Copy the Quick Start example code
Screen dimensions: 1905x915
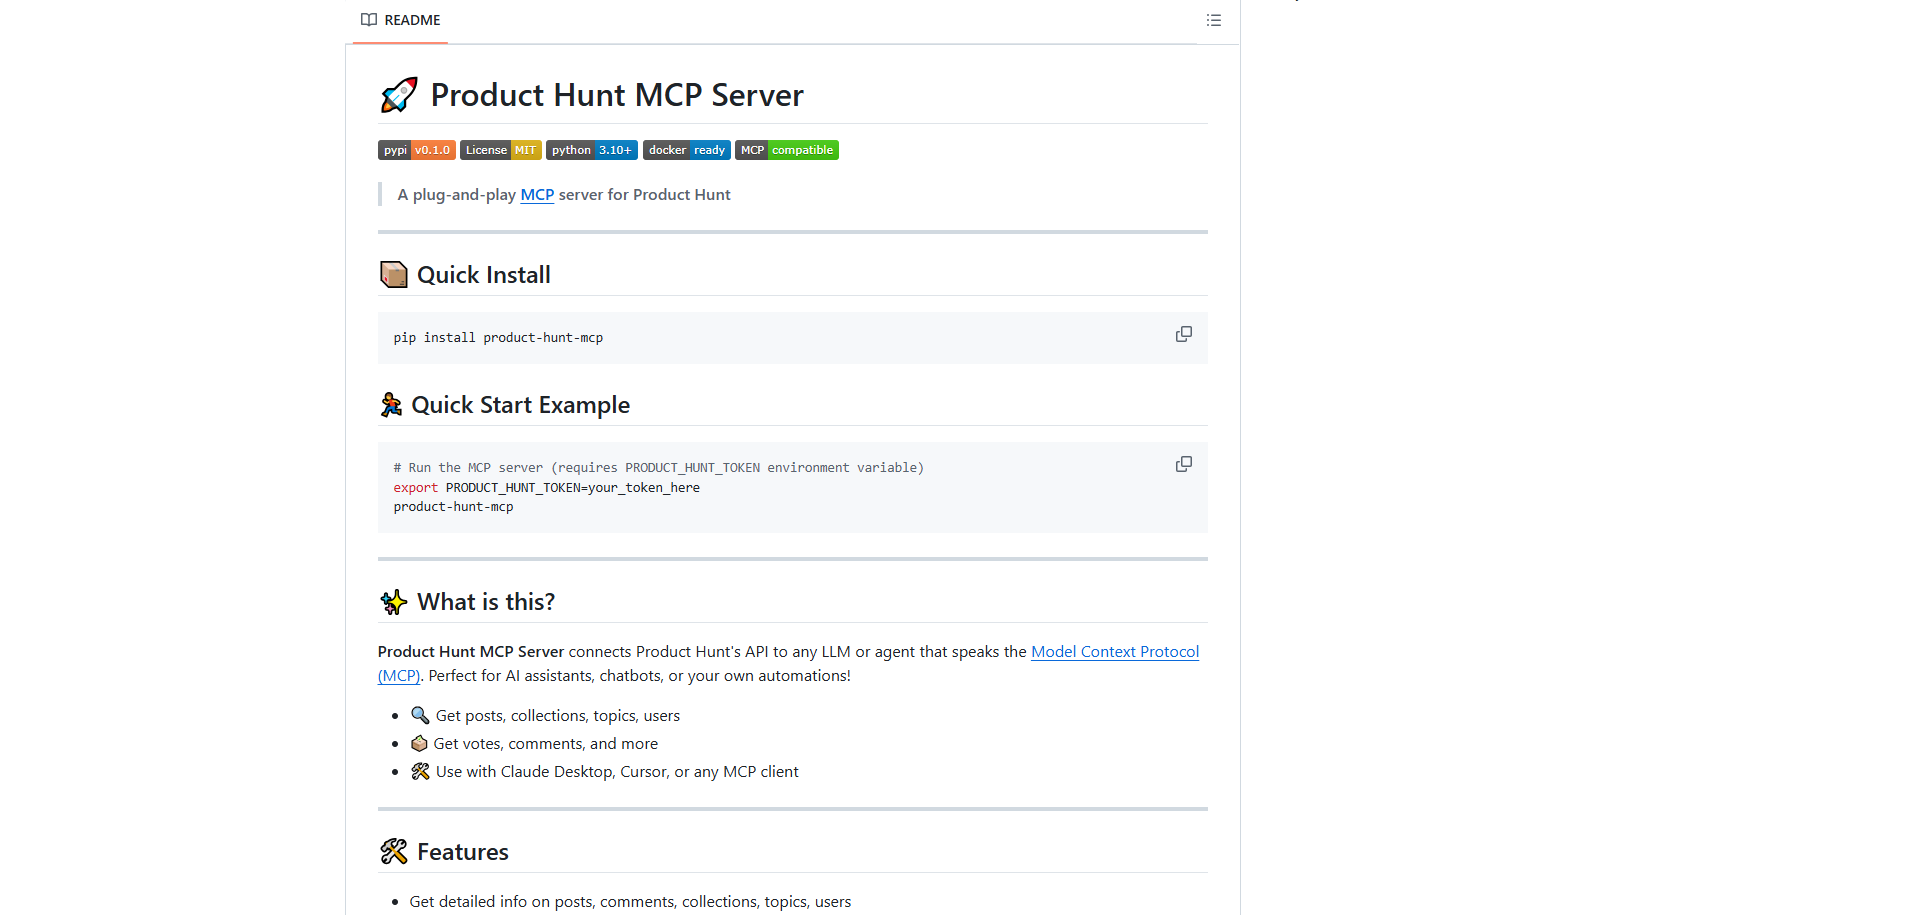coord(1183,463)
